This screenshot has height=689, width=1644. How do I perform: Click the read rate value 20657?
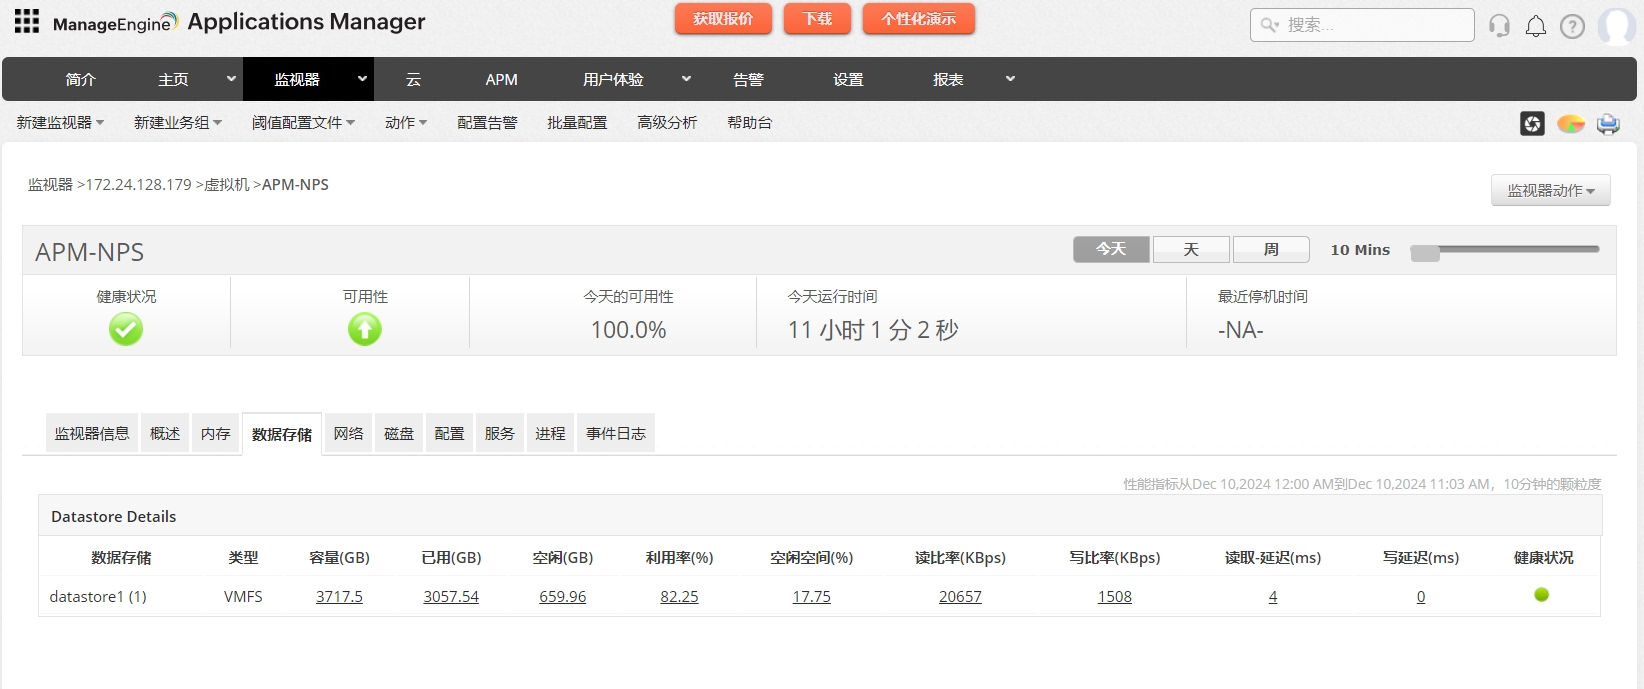(960, 596)
